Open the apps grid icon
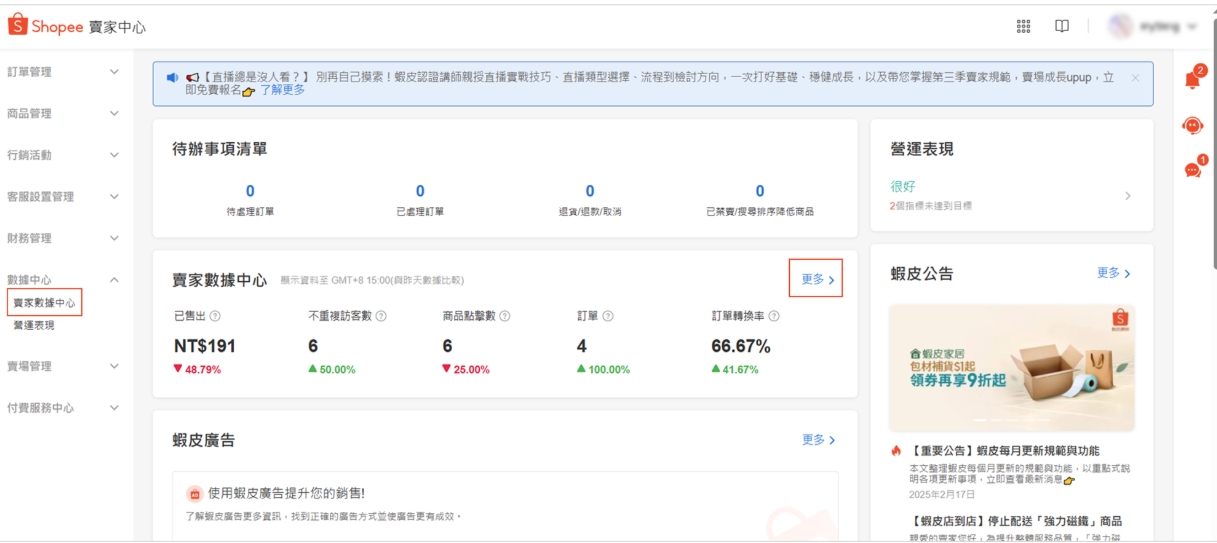This screenshot has width=1217, height=543. click(x=1023, y=27)
